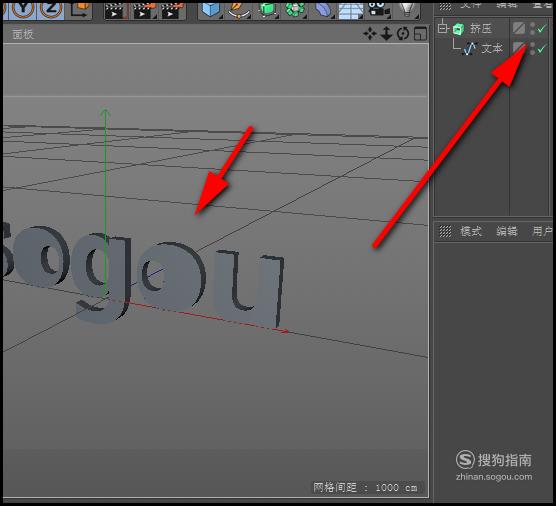Image resolution: width=556 pixels, height=506 pixels.
Task: Click the 网格间距 : 1000 cm label
Action: [x=365, y=488]
